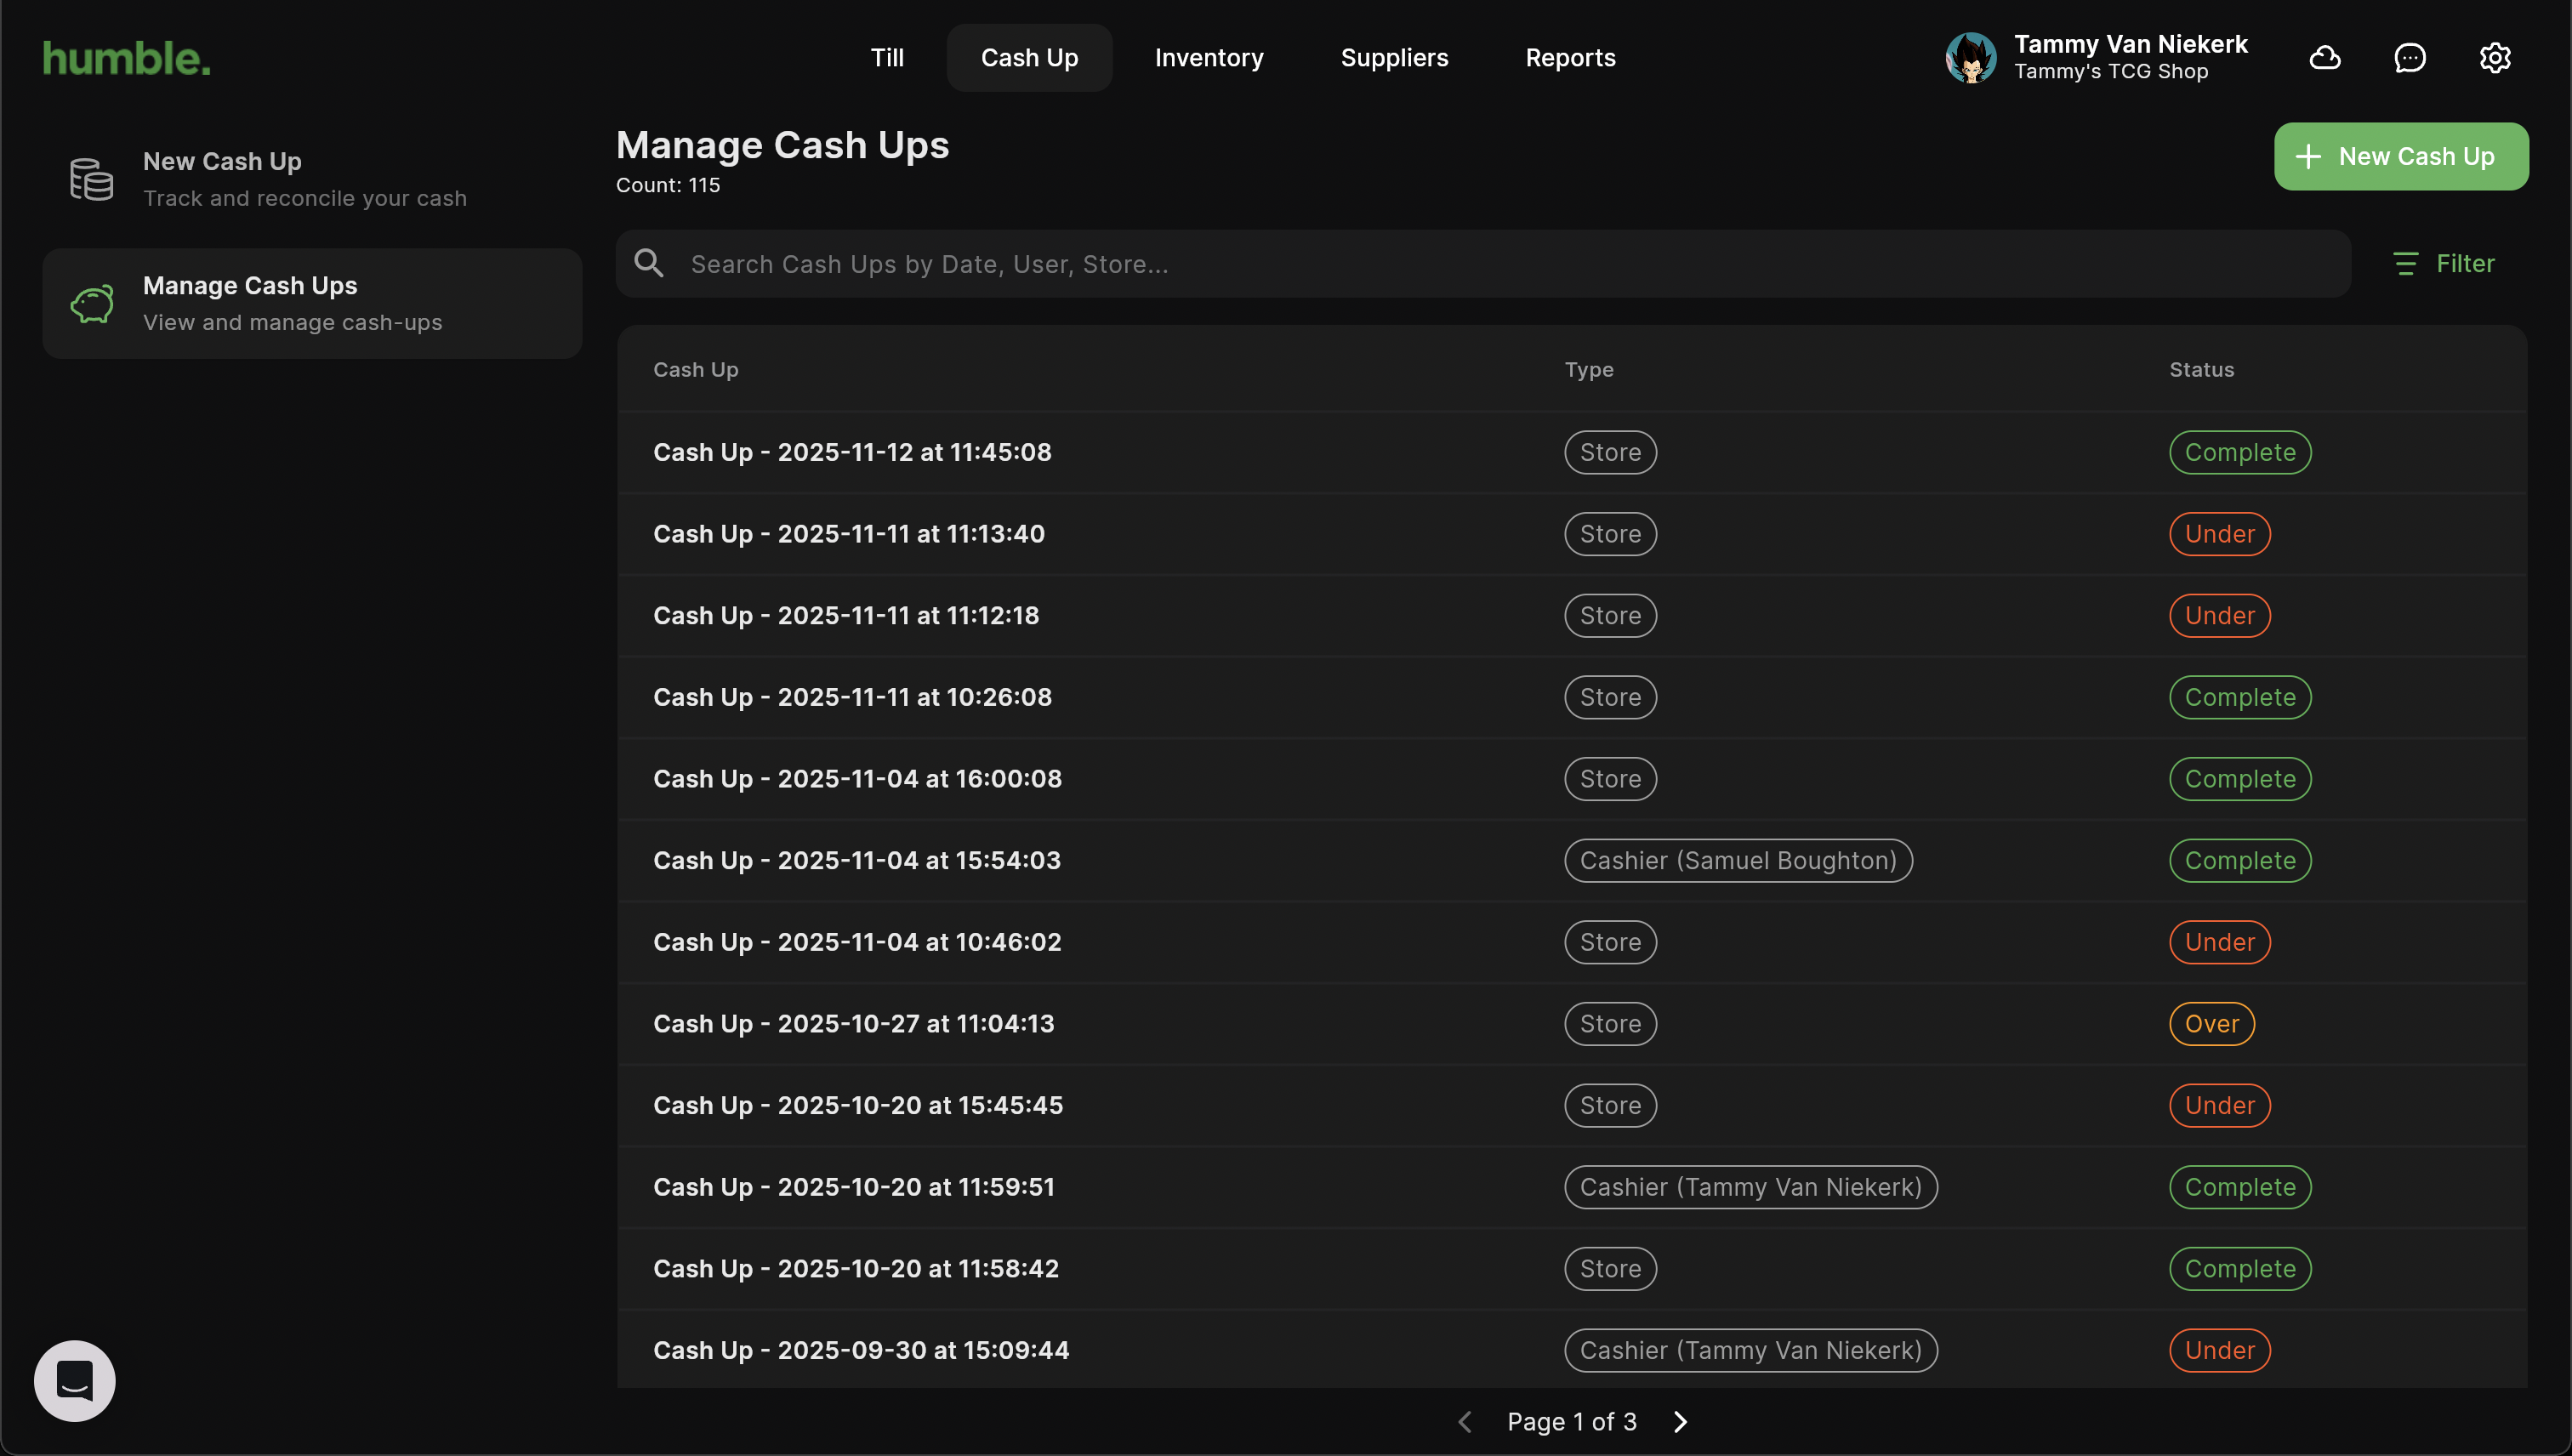This screenshot has width=2572, height=1456.
Task: Select the Till tab
Action: click(887, 58)
